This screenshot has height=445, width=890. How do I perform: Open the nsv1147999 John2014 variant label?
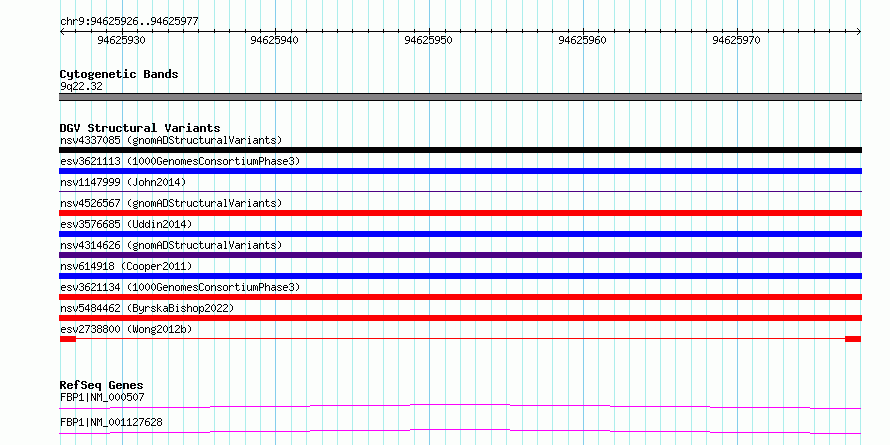point(123,182)
